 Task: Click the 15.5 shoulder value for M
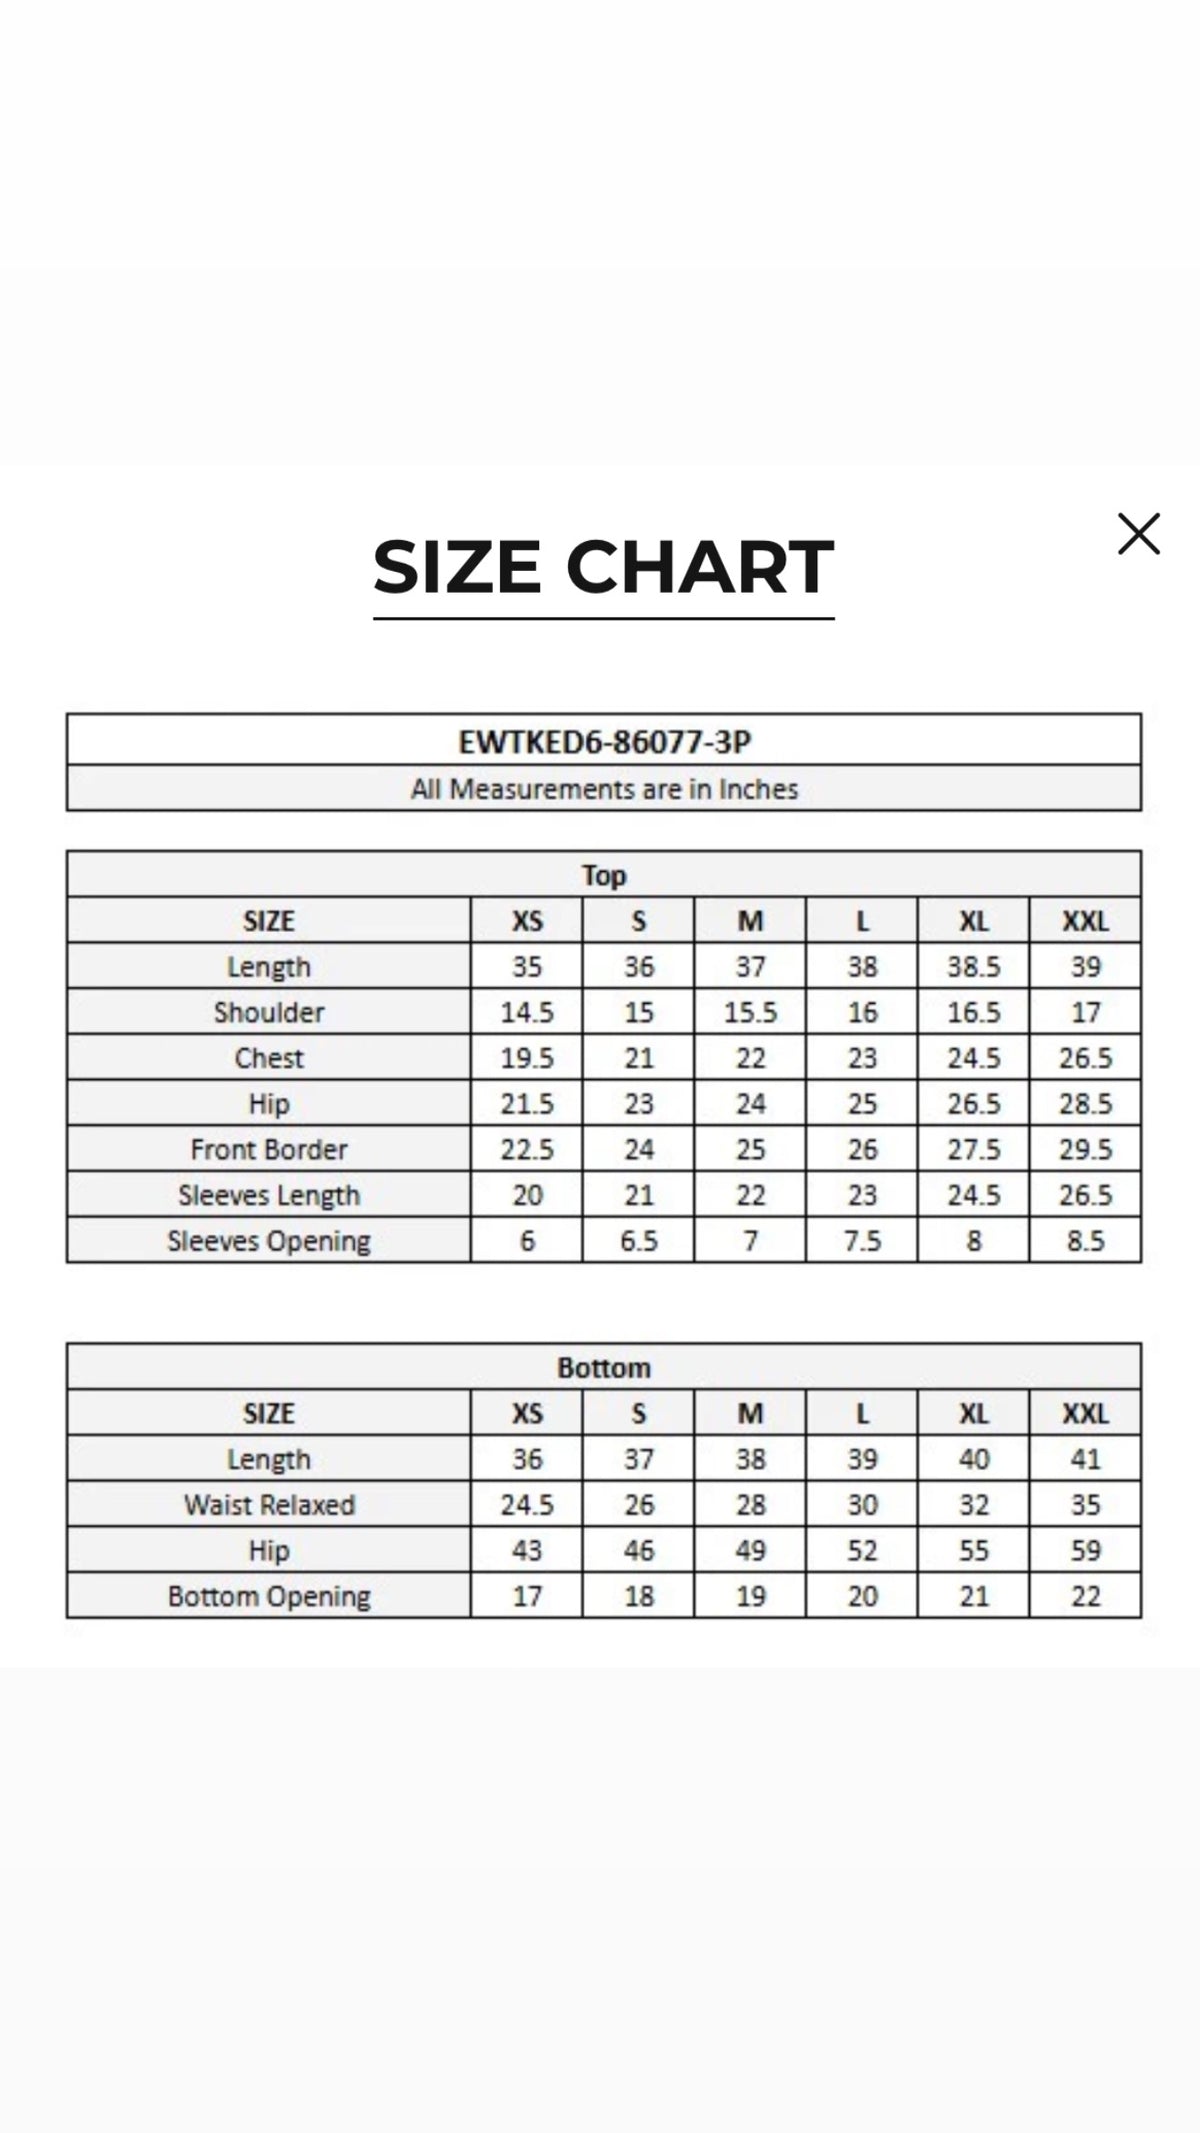750,1012
